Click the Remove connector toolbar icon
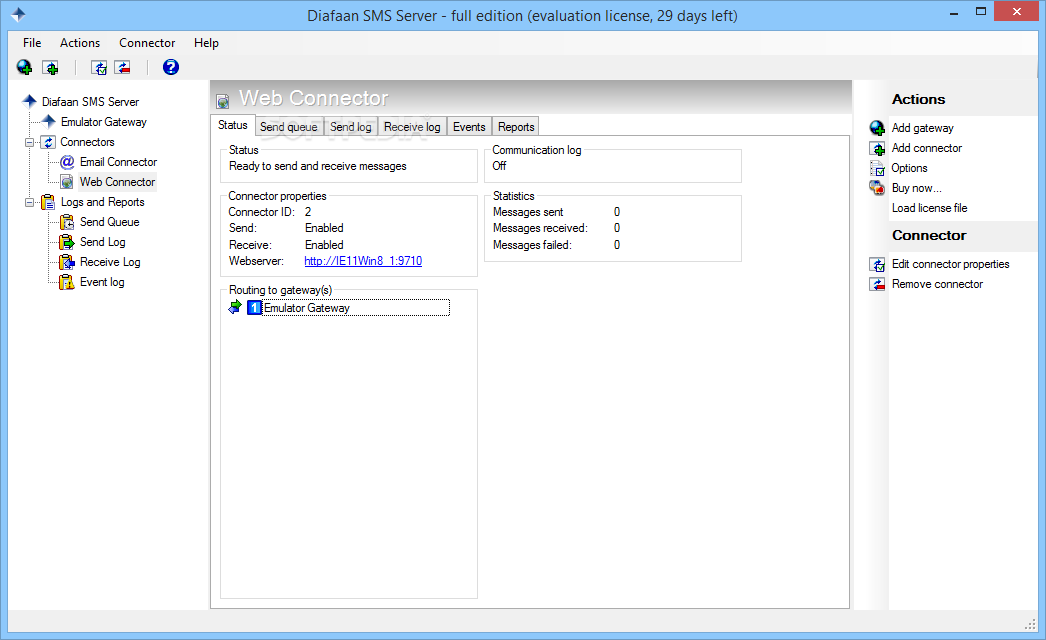1046x640 pixels. click(x=122, y=67)
